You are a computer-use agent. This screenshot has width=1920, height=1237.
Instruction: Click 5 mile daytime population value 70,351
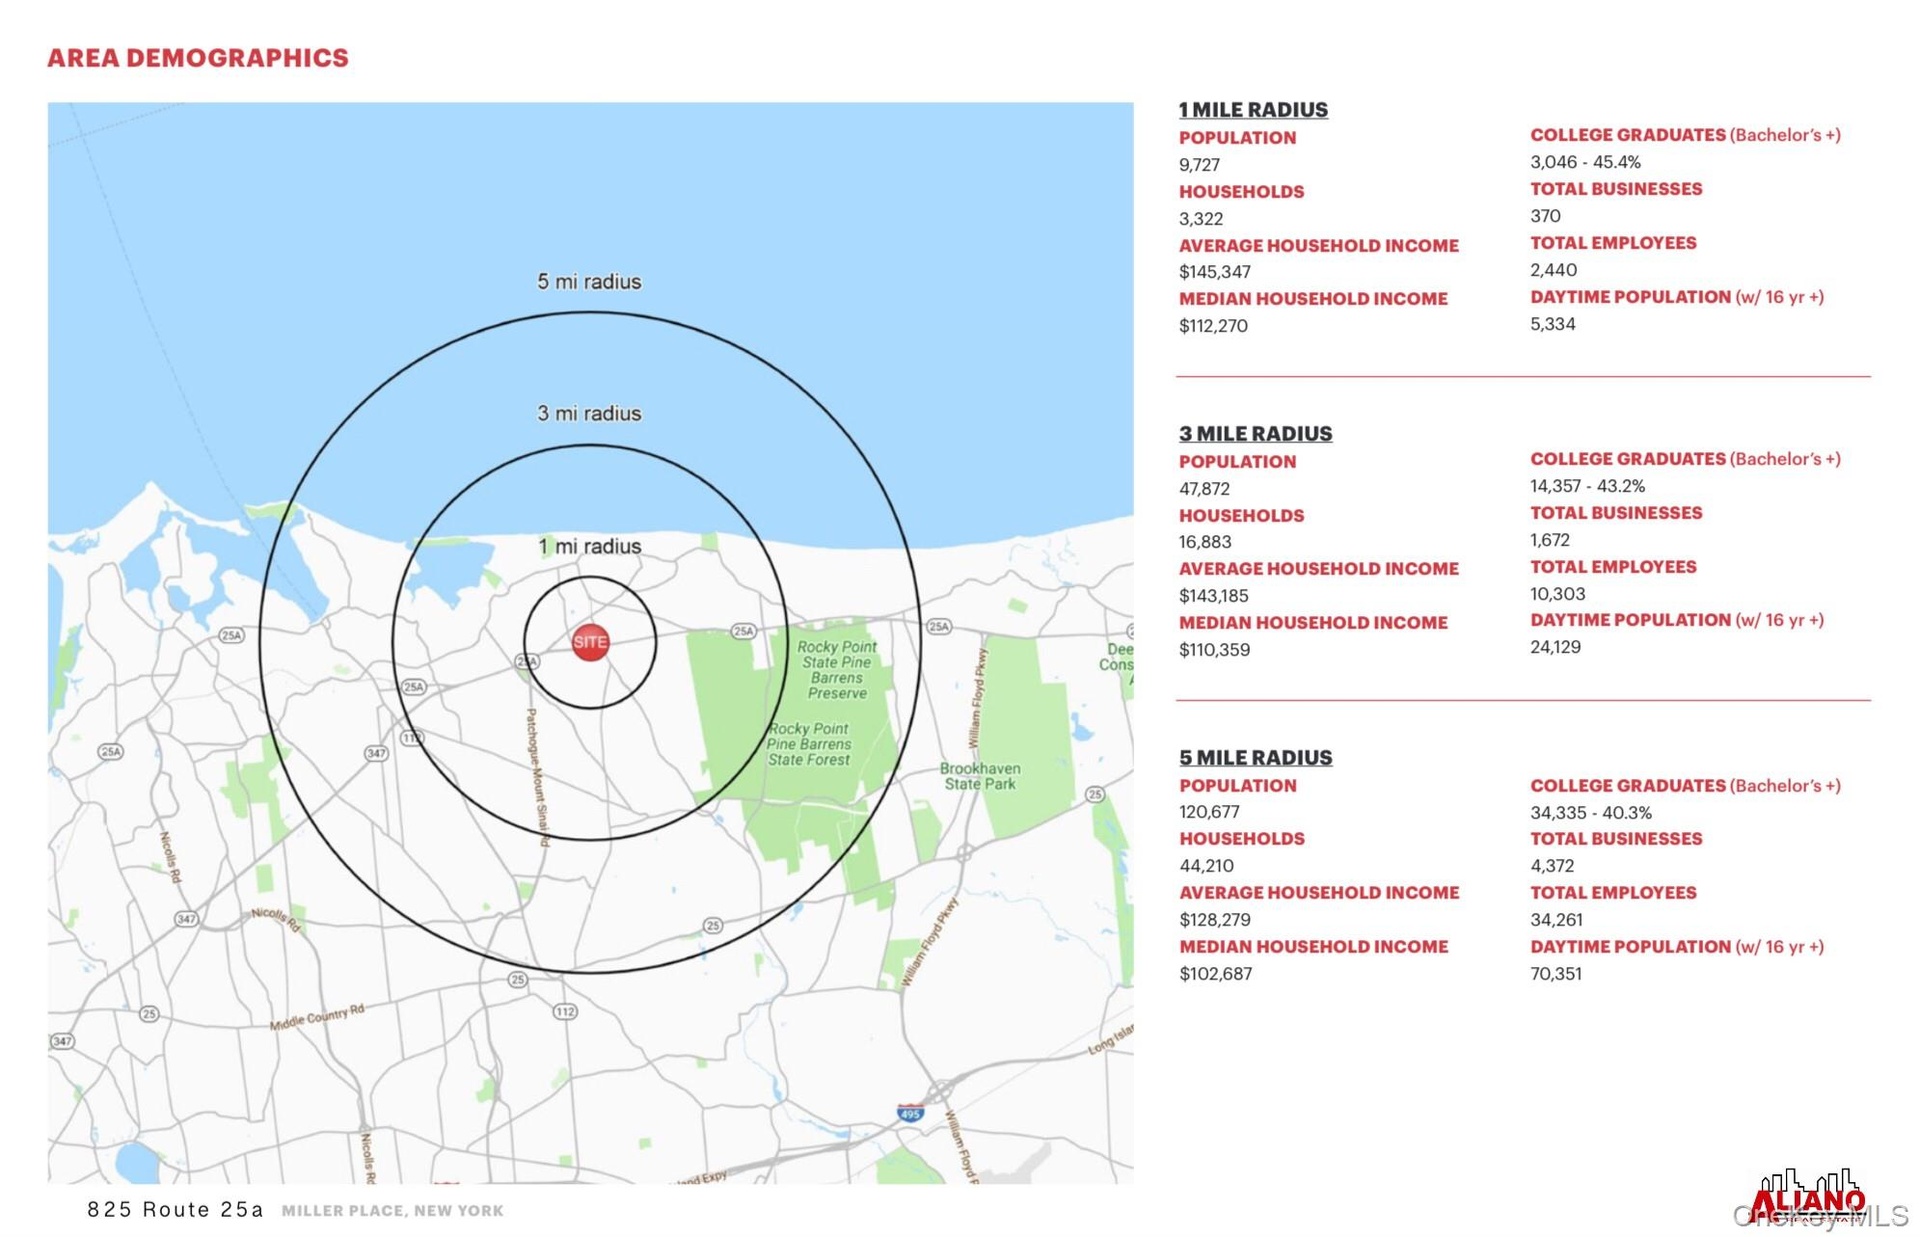coord(1555,974)
